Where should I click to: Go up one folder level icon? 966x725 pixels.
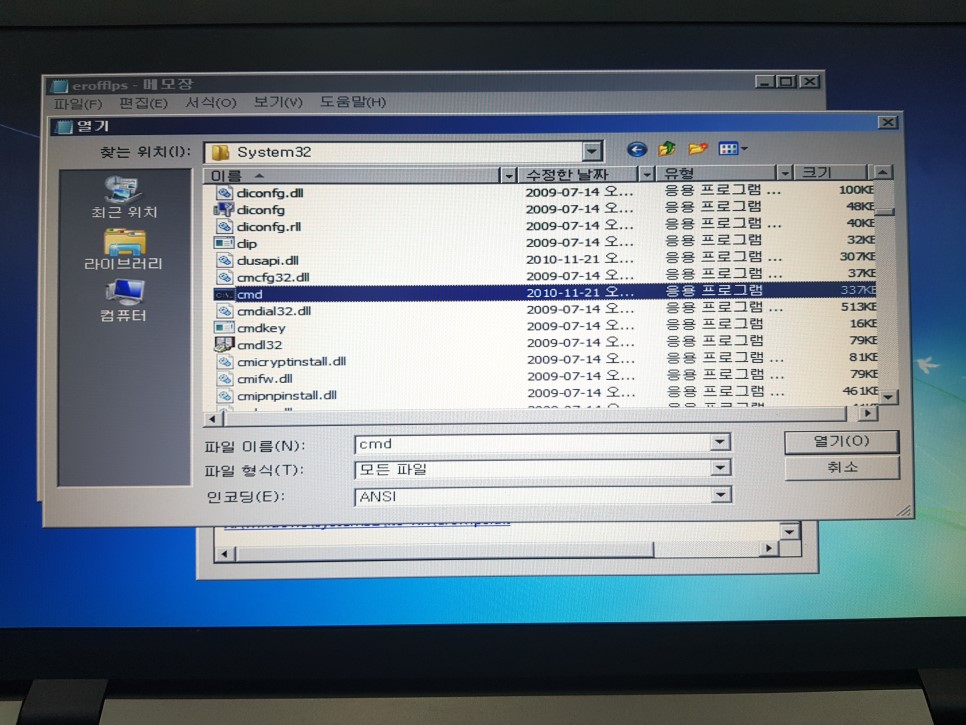click(667, 148)
